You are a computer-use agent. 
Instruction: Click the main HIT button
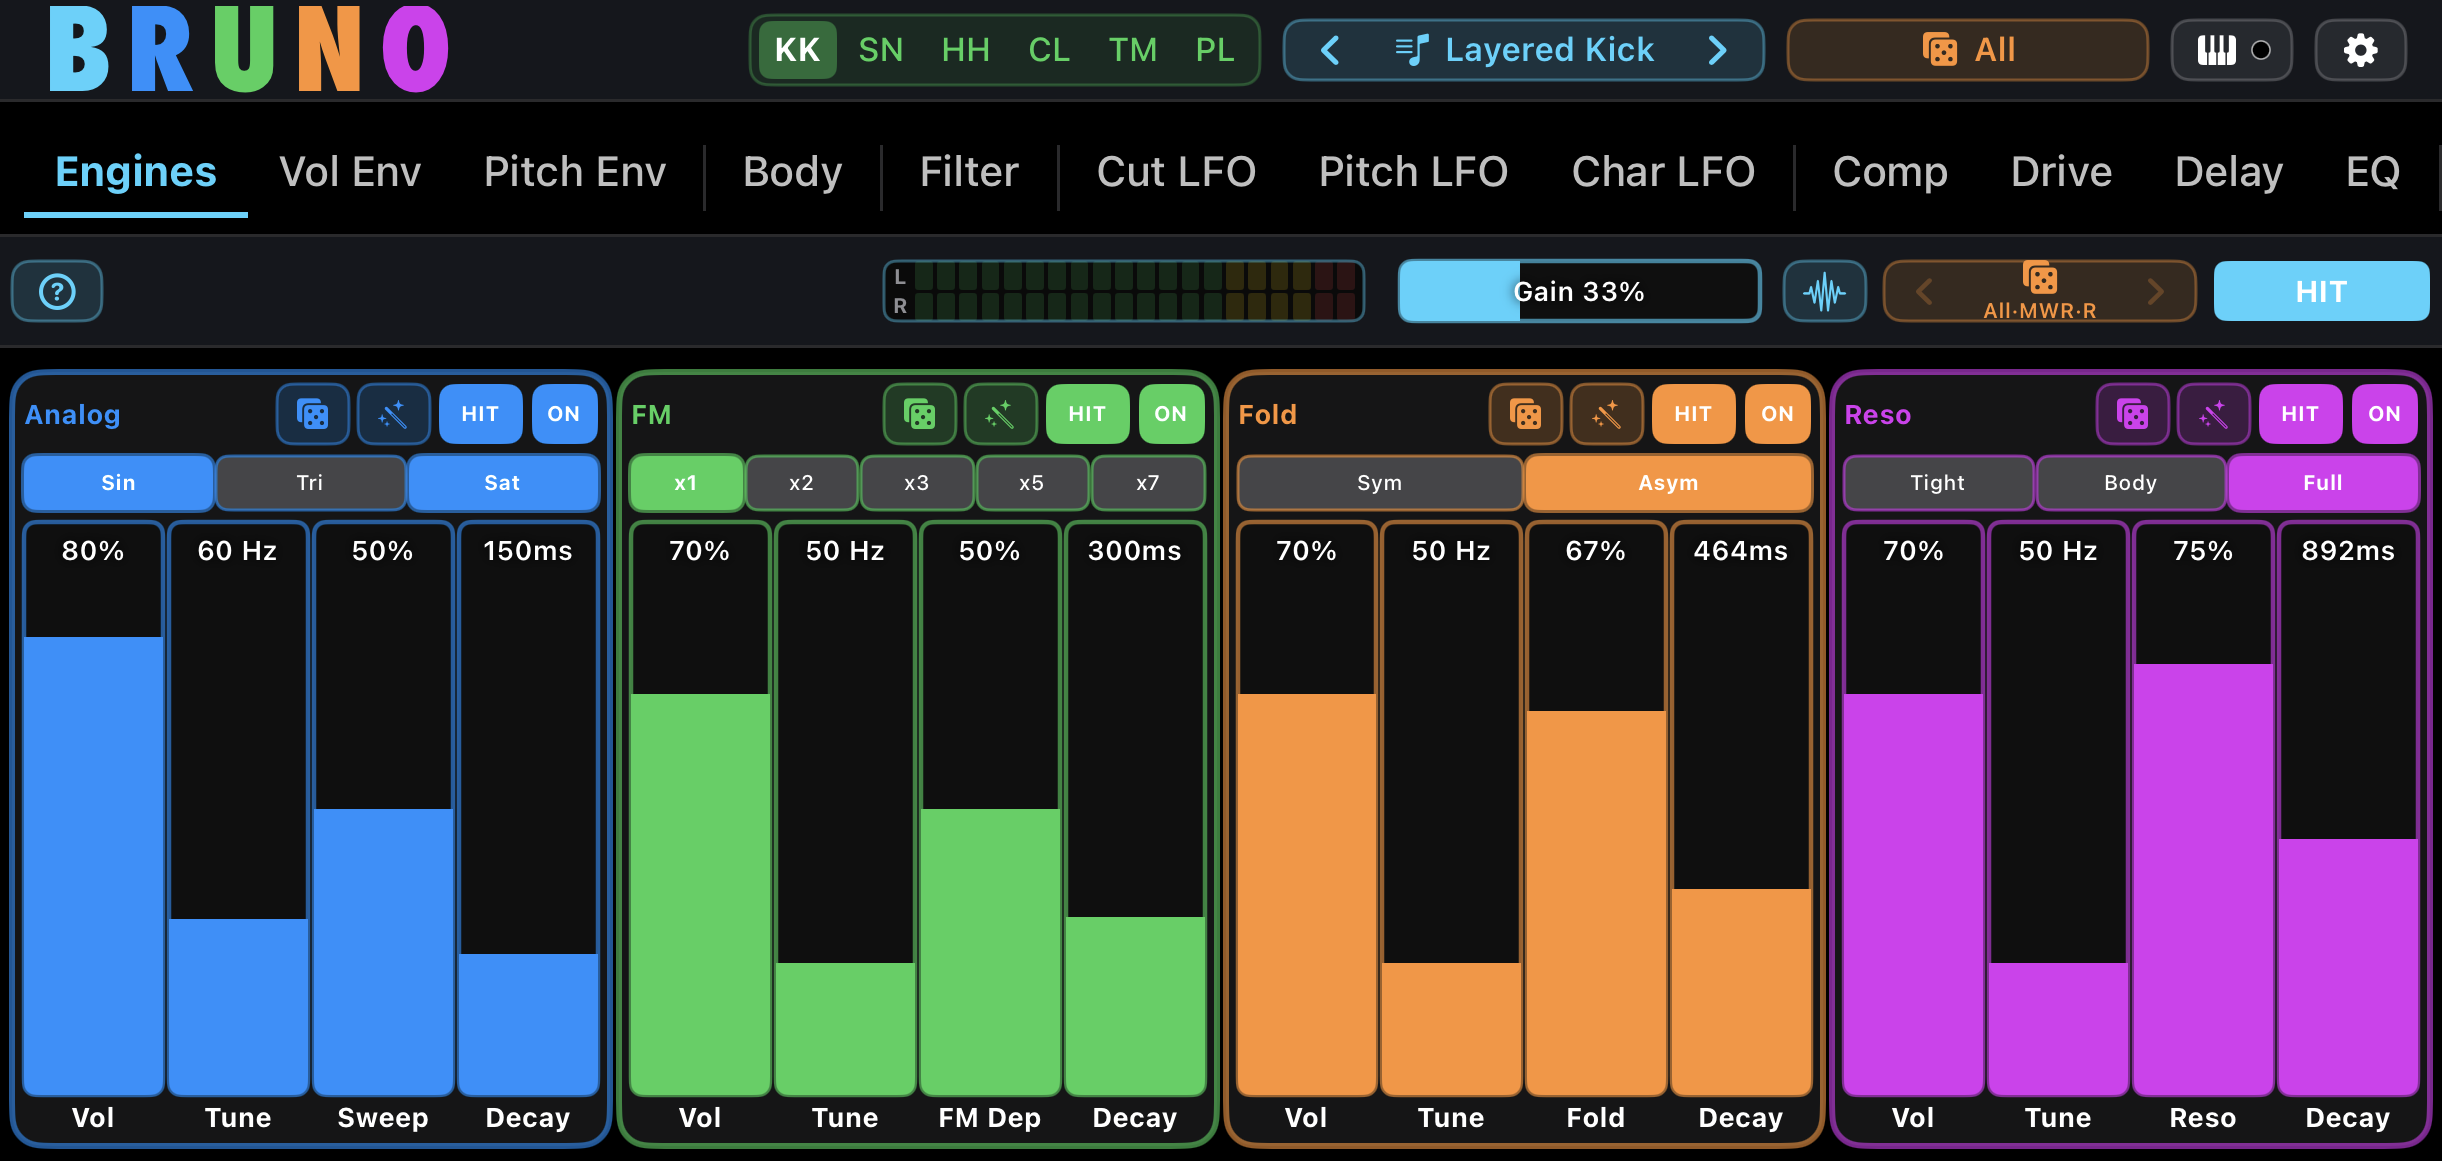(2321, 292)
